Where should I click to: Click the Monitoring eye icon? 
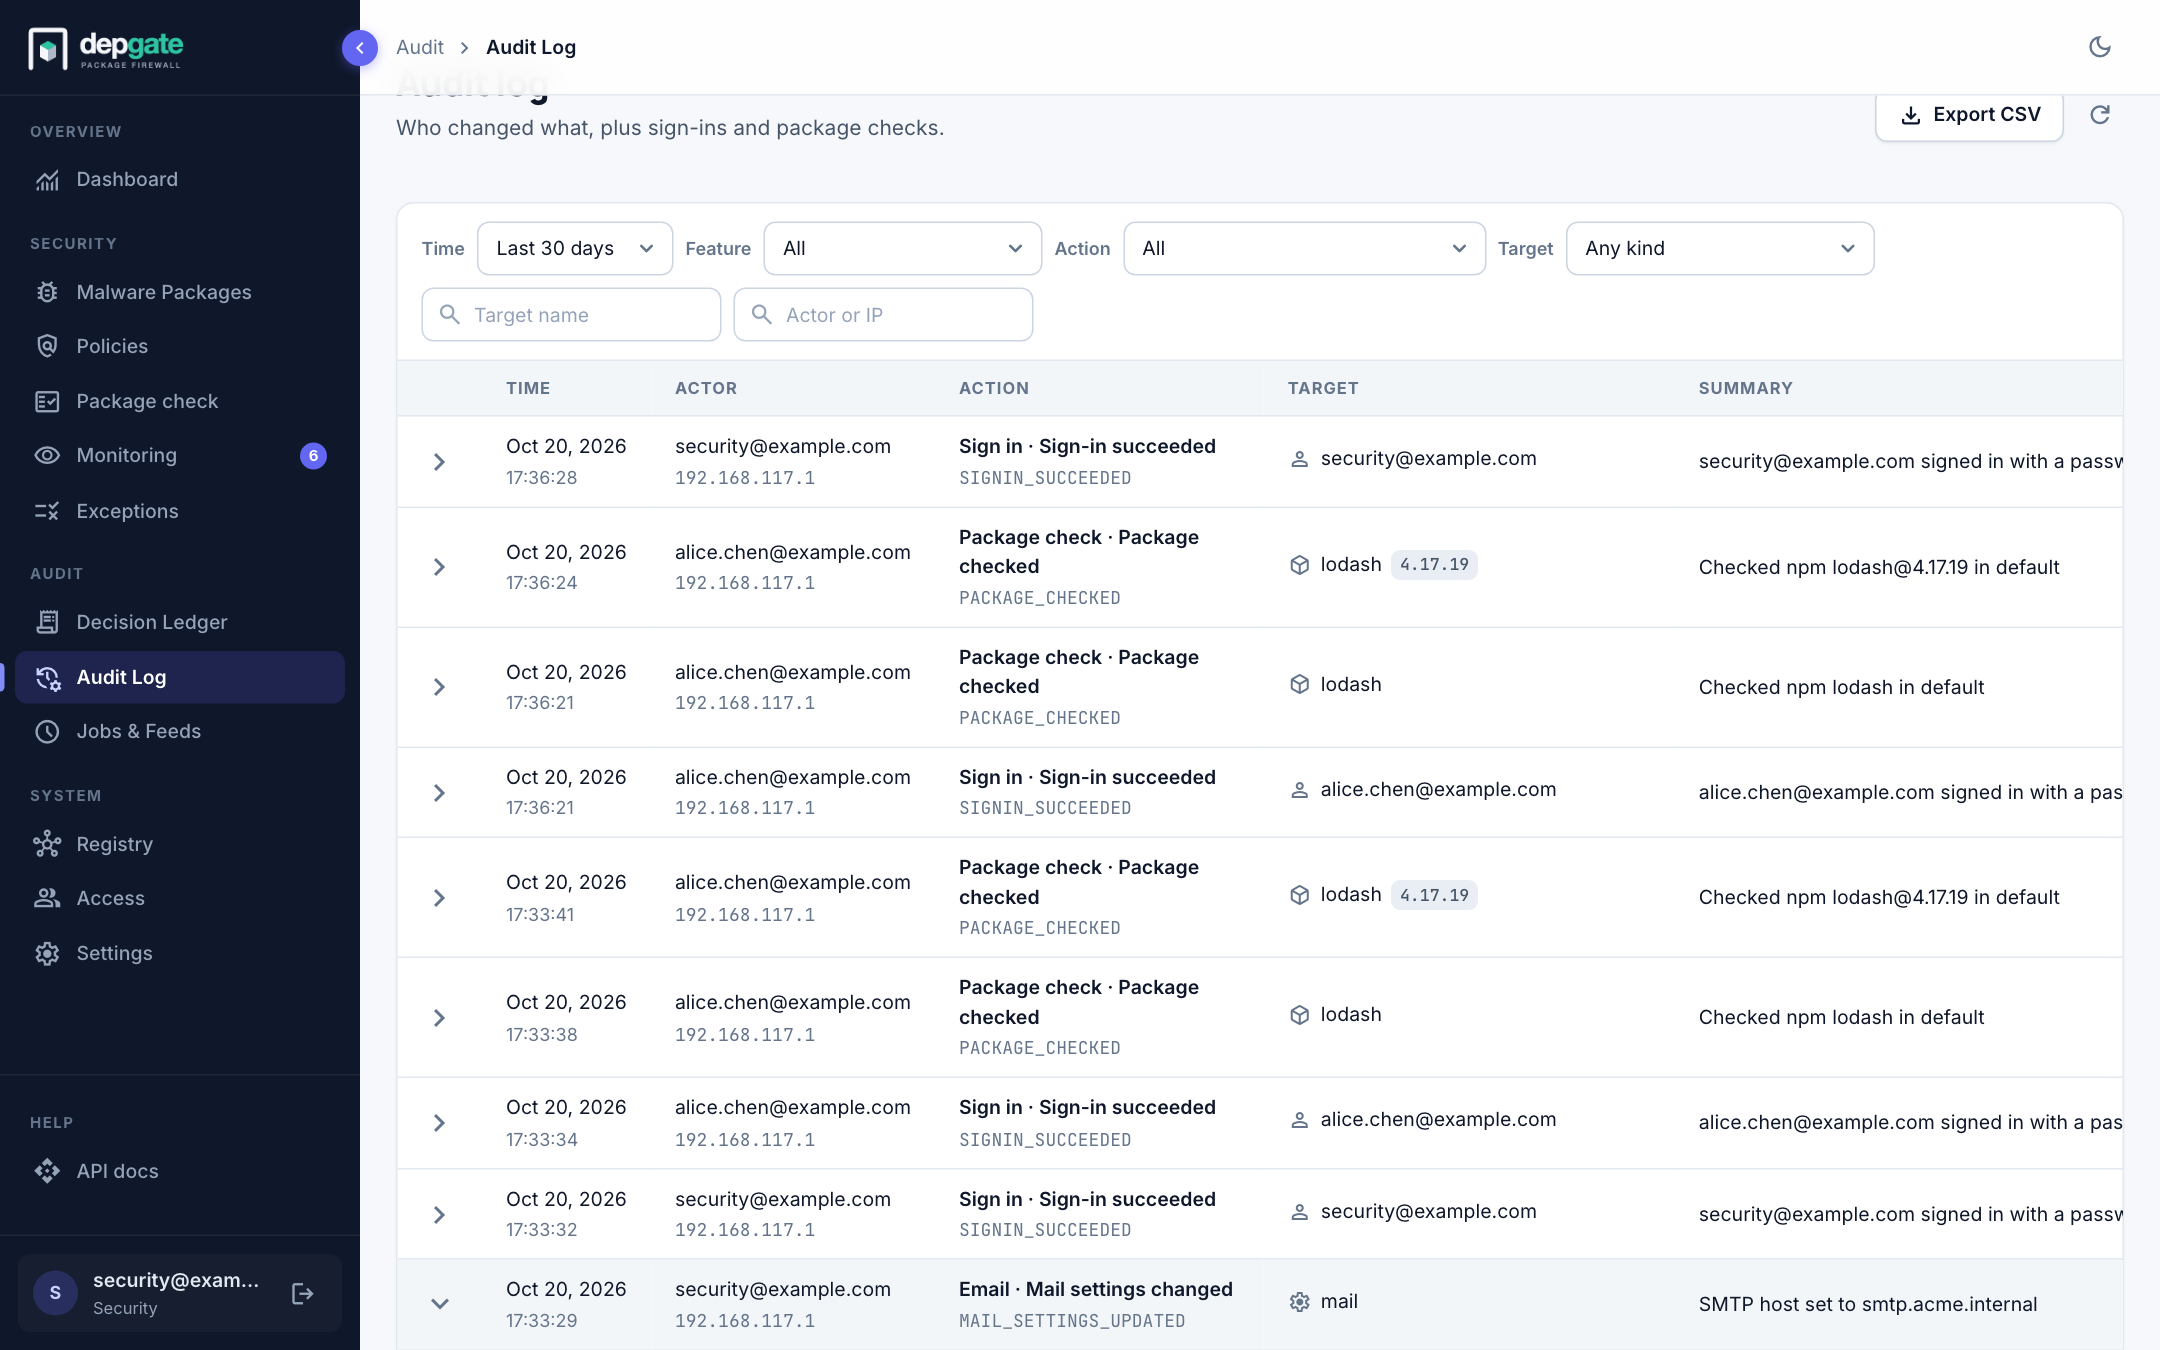pyautogui.click(x=47, y=455)
